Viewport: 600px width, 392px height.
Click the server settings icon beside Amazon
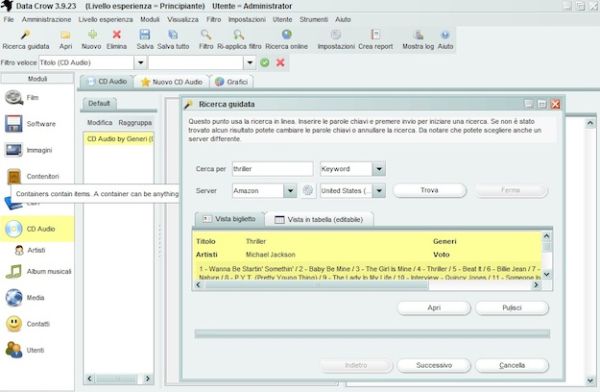click(308, 190)
